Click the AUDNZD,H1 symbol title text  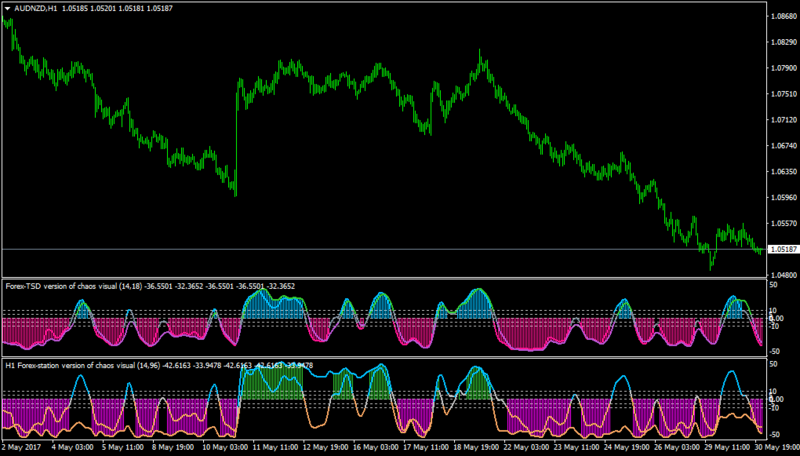point(35,9)
